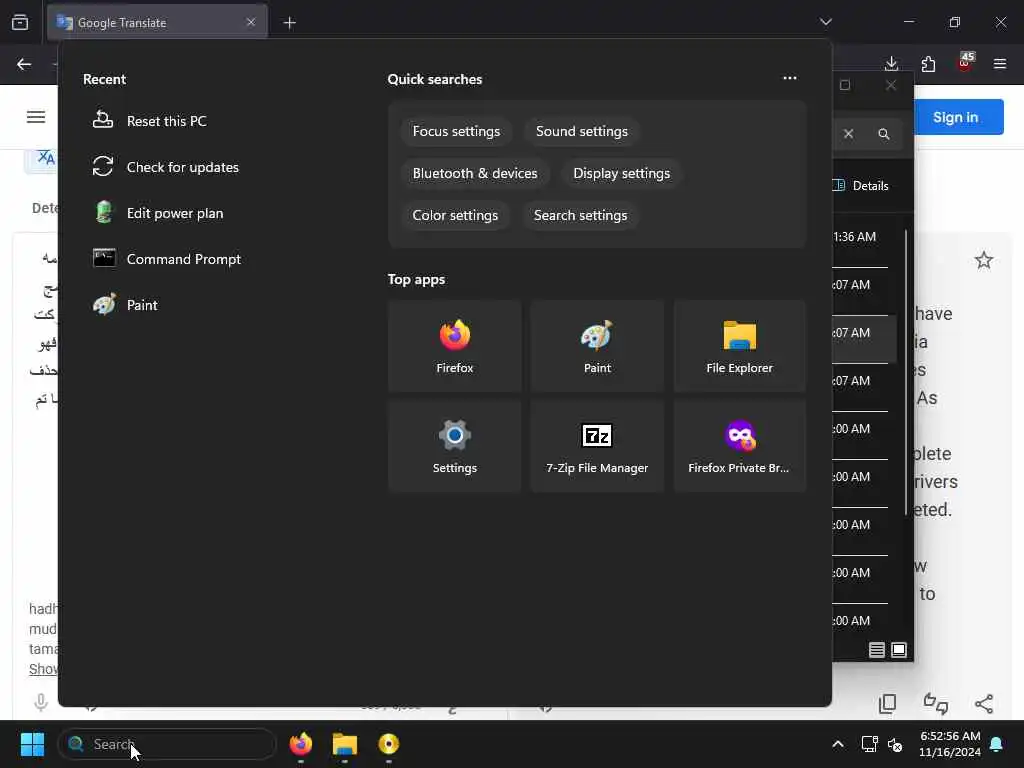Screen dimensions: 1024x768
Task: Switch to the Google Translate tab
Action: (157, 22)
